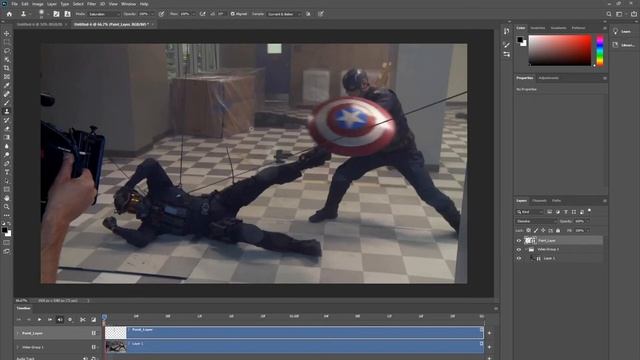
Task: Add media to Paint_Layer track plus
Action: click(x=489, y=333)
